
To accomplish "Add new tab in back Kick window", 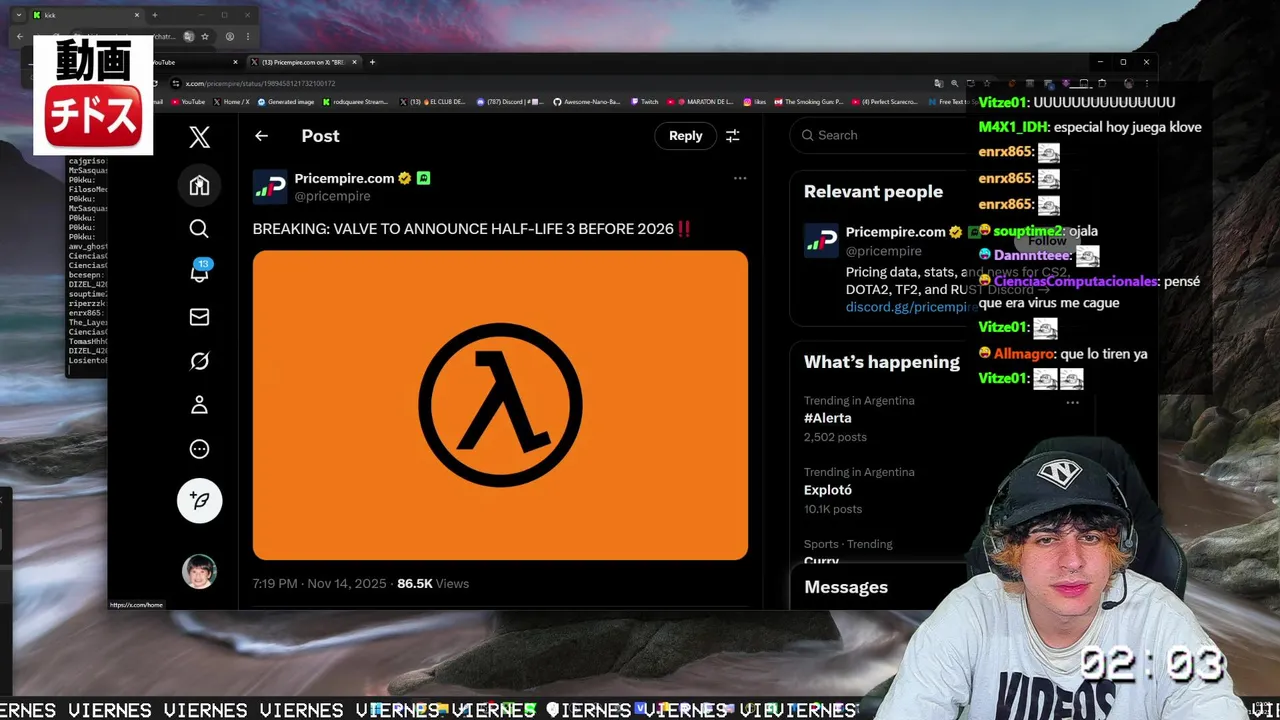I will (x=154, y=15).
